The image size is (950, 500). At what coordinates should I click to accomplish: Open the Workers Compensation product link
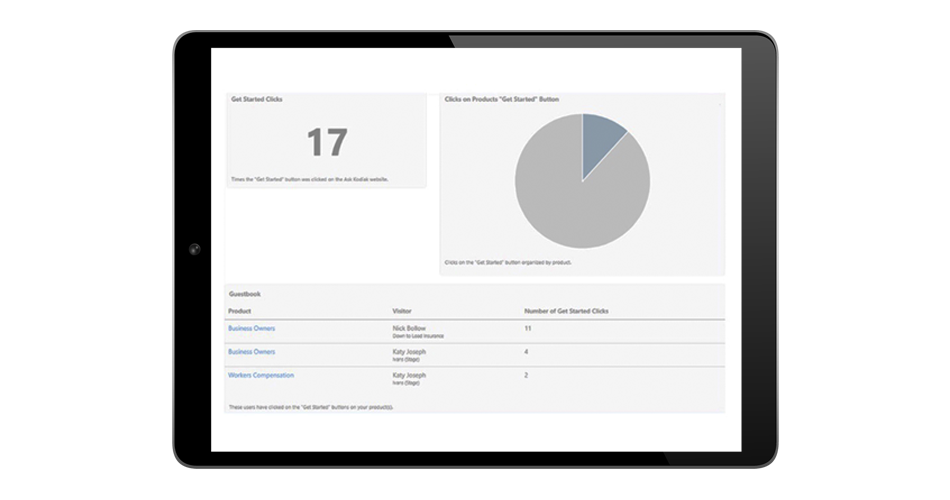(260, 375)
